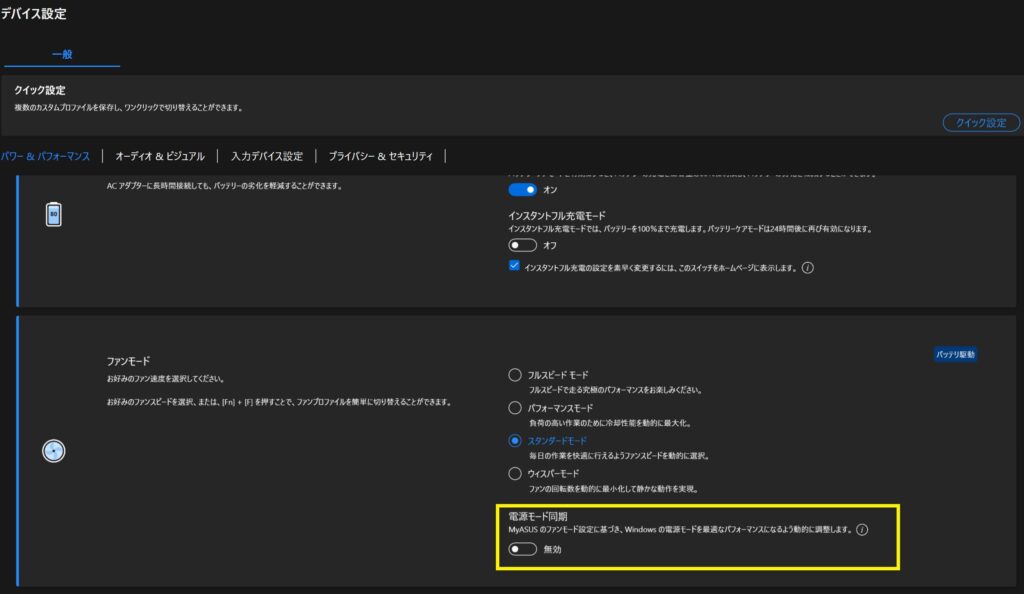
Task: Turn on the インスタントフル充電モード toggle
Action: point(521,243)
